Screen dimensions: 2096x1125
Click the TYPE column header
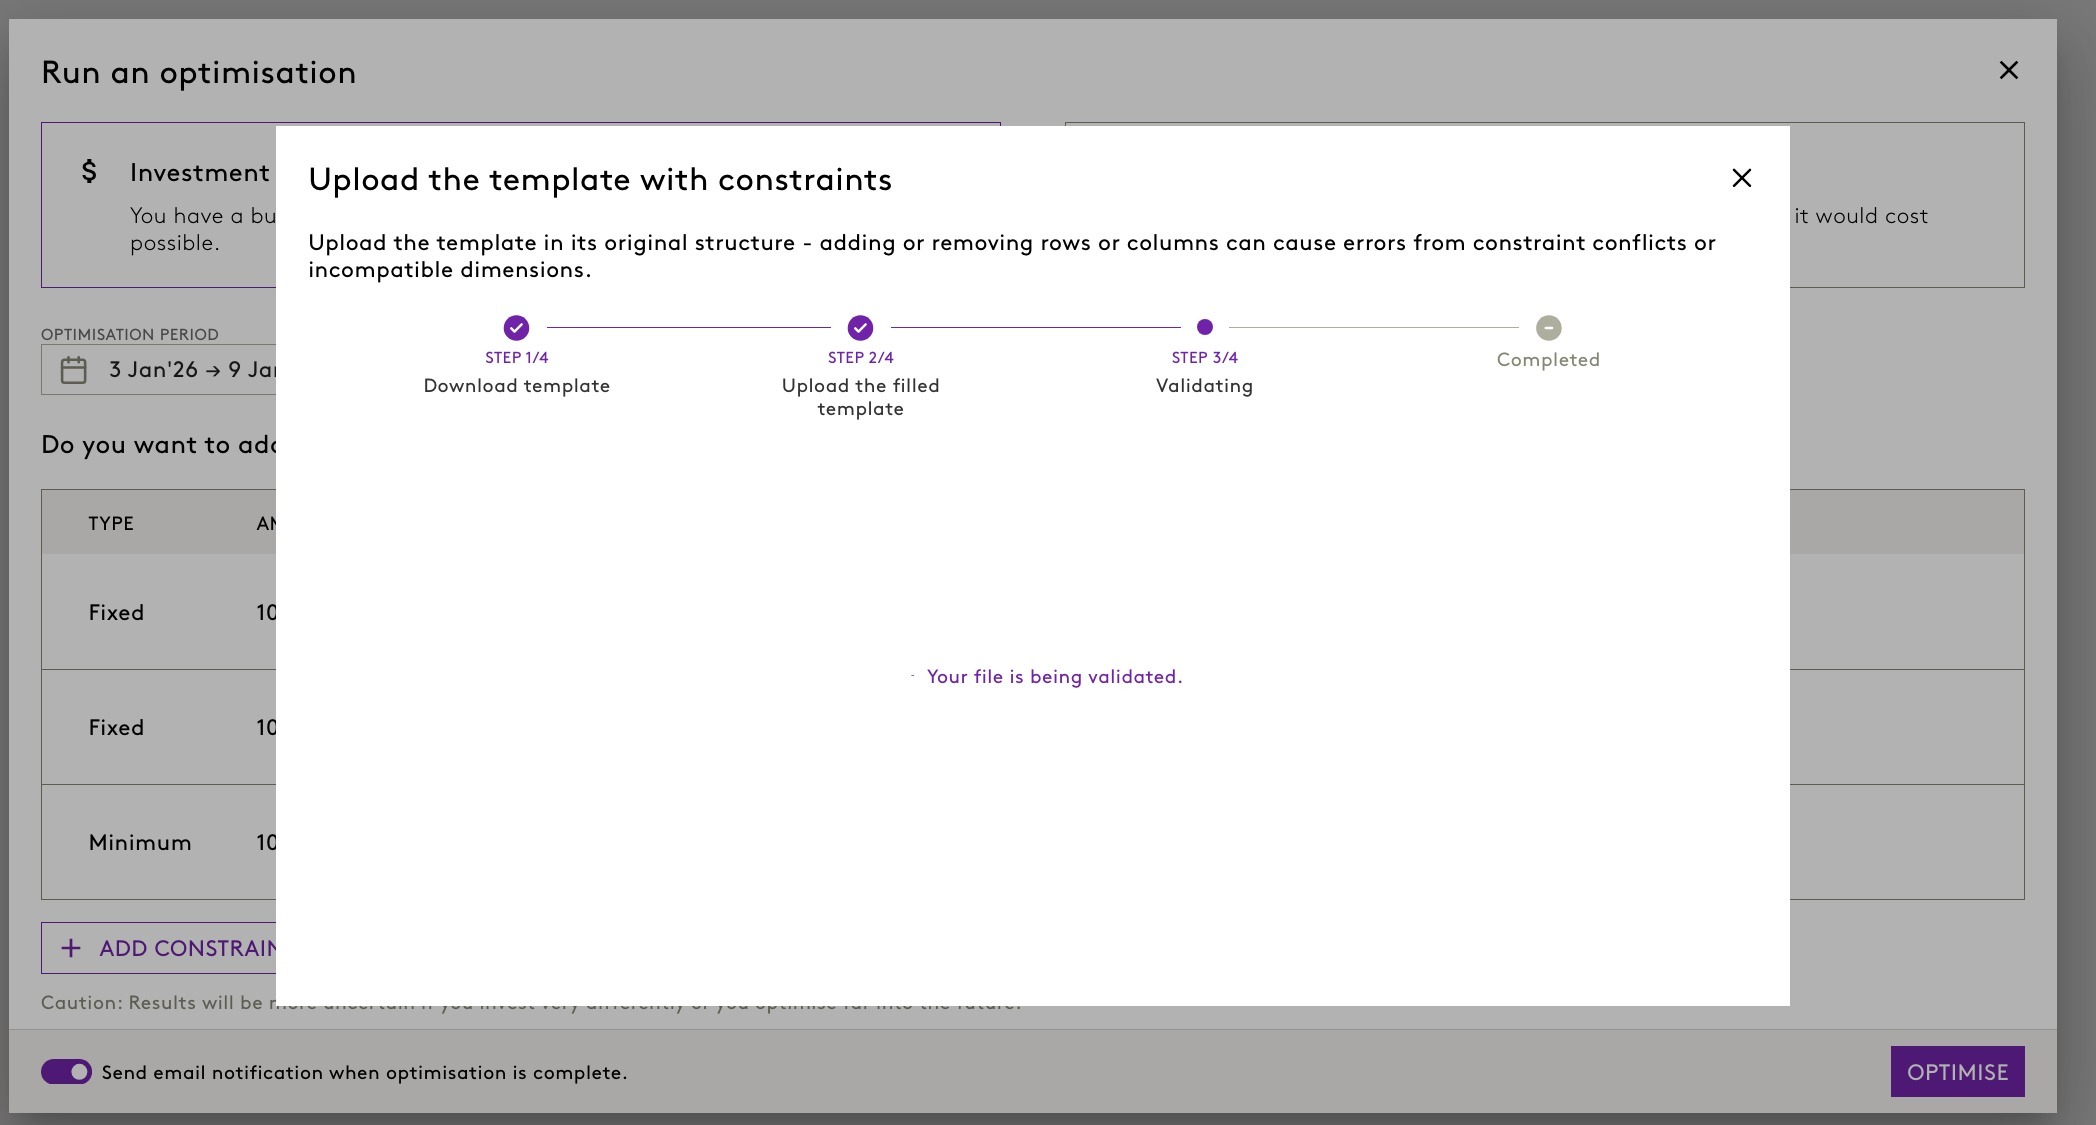point(111,523)
